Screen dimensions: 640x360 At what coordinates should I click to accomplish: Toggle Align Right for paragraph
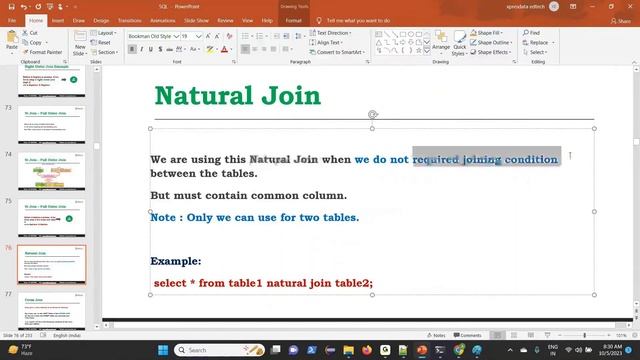[x=264, y=49]
